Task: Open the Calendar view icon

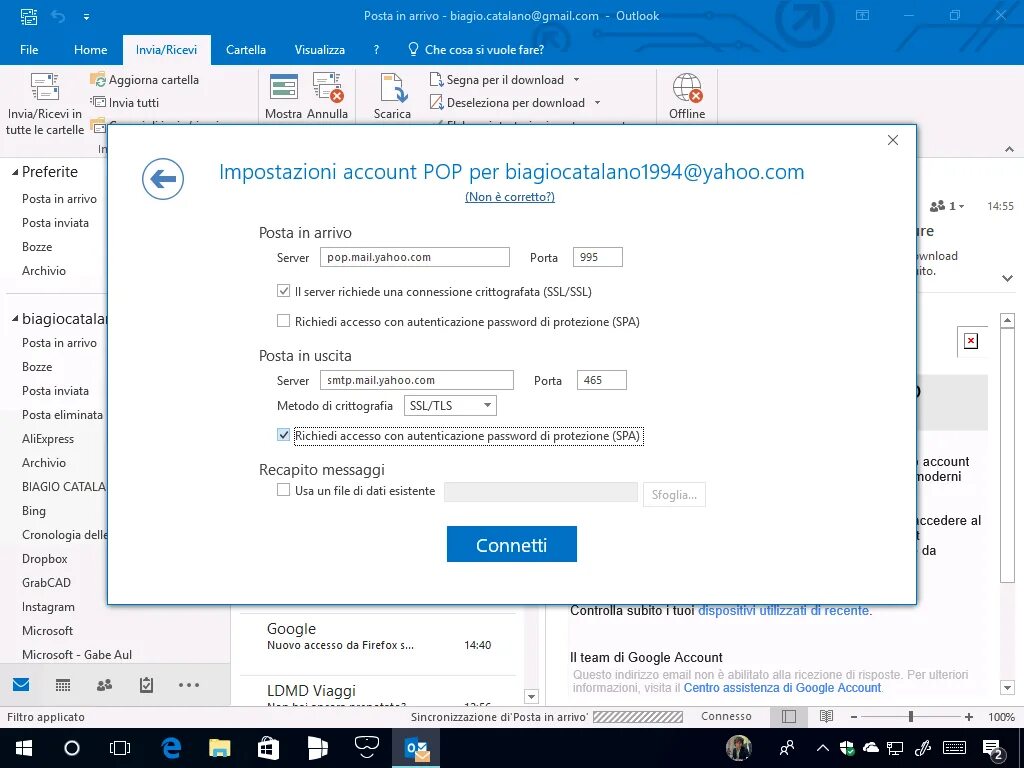Action: tap(63, 685)
